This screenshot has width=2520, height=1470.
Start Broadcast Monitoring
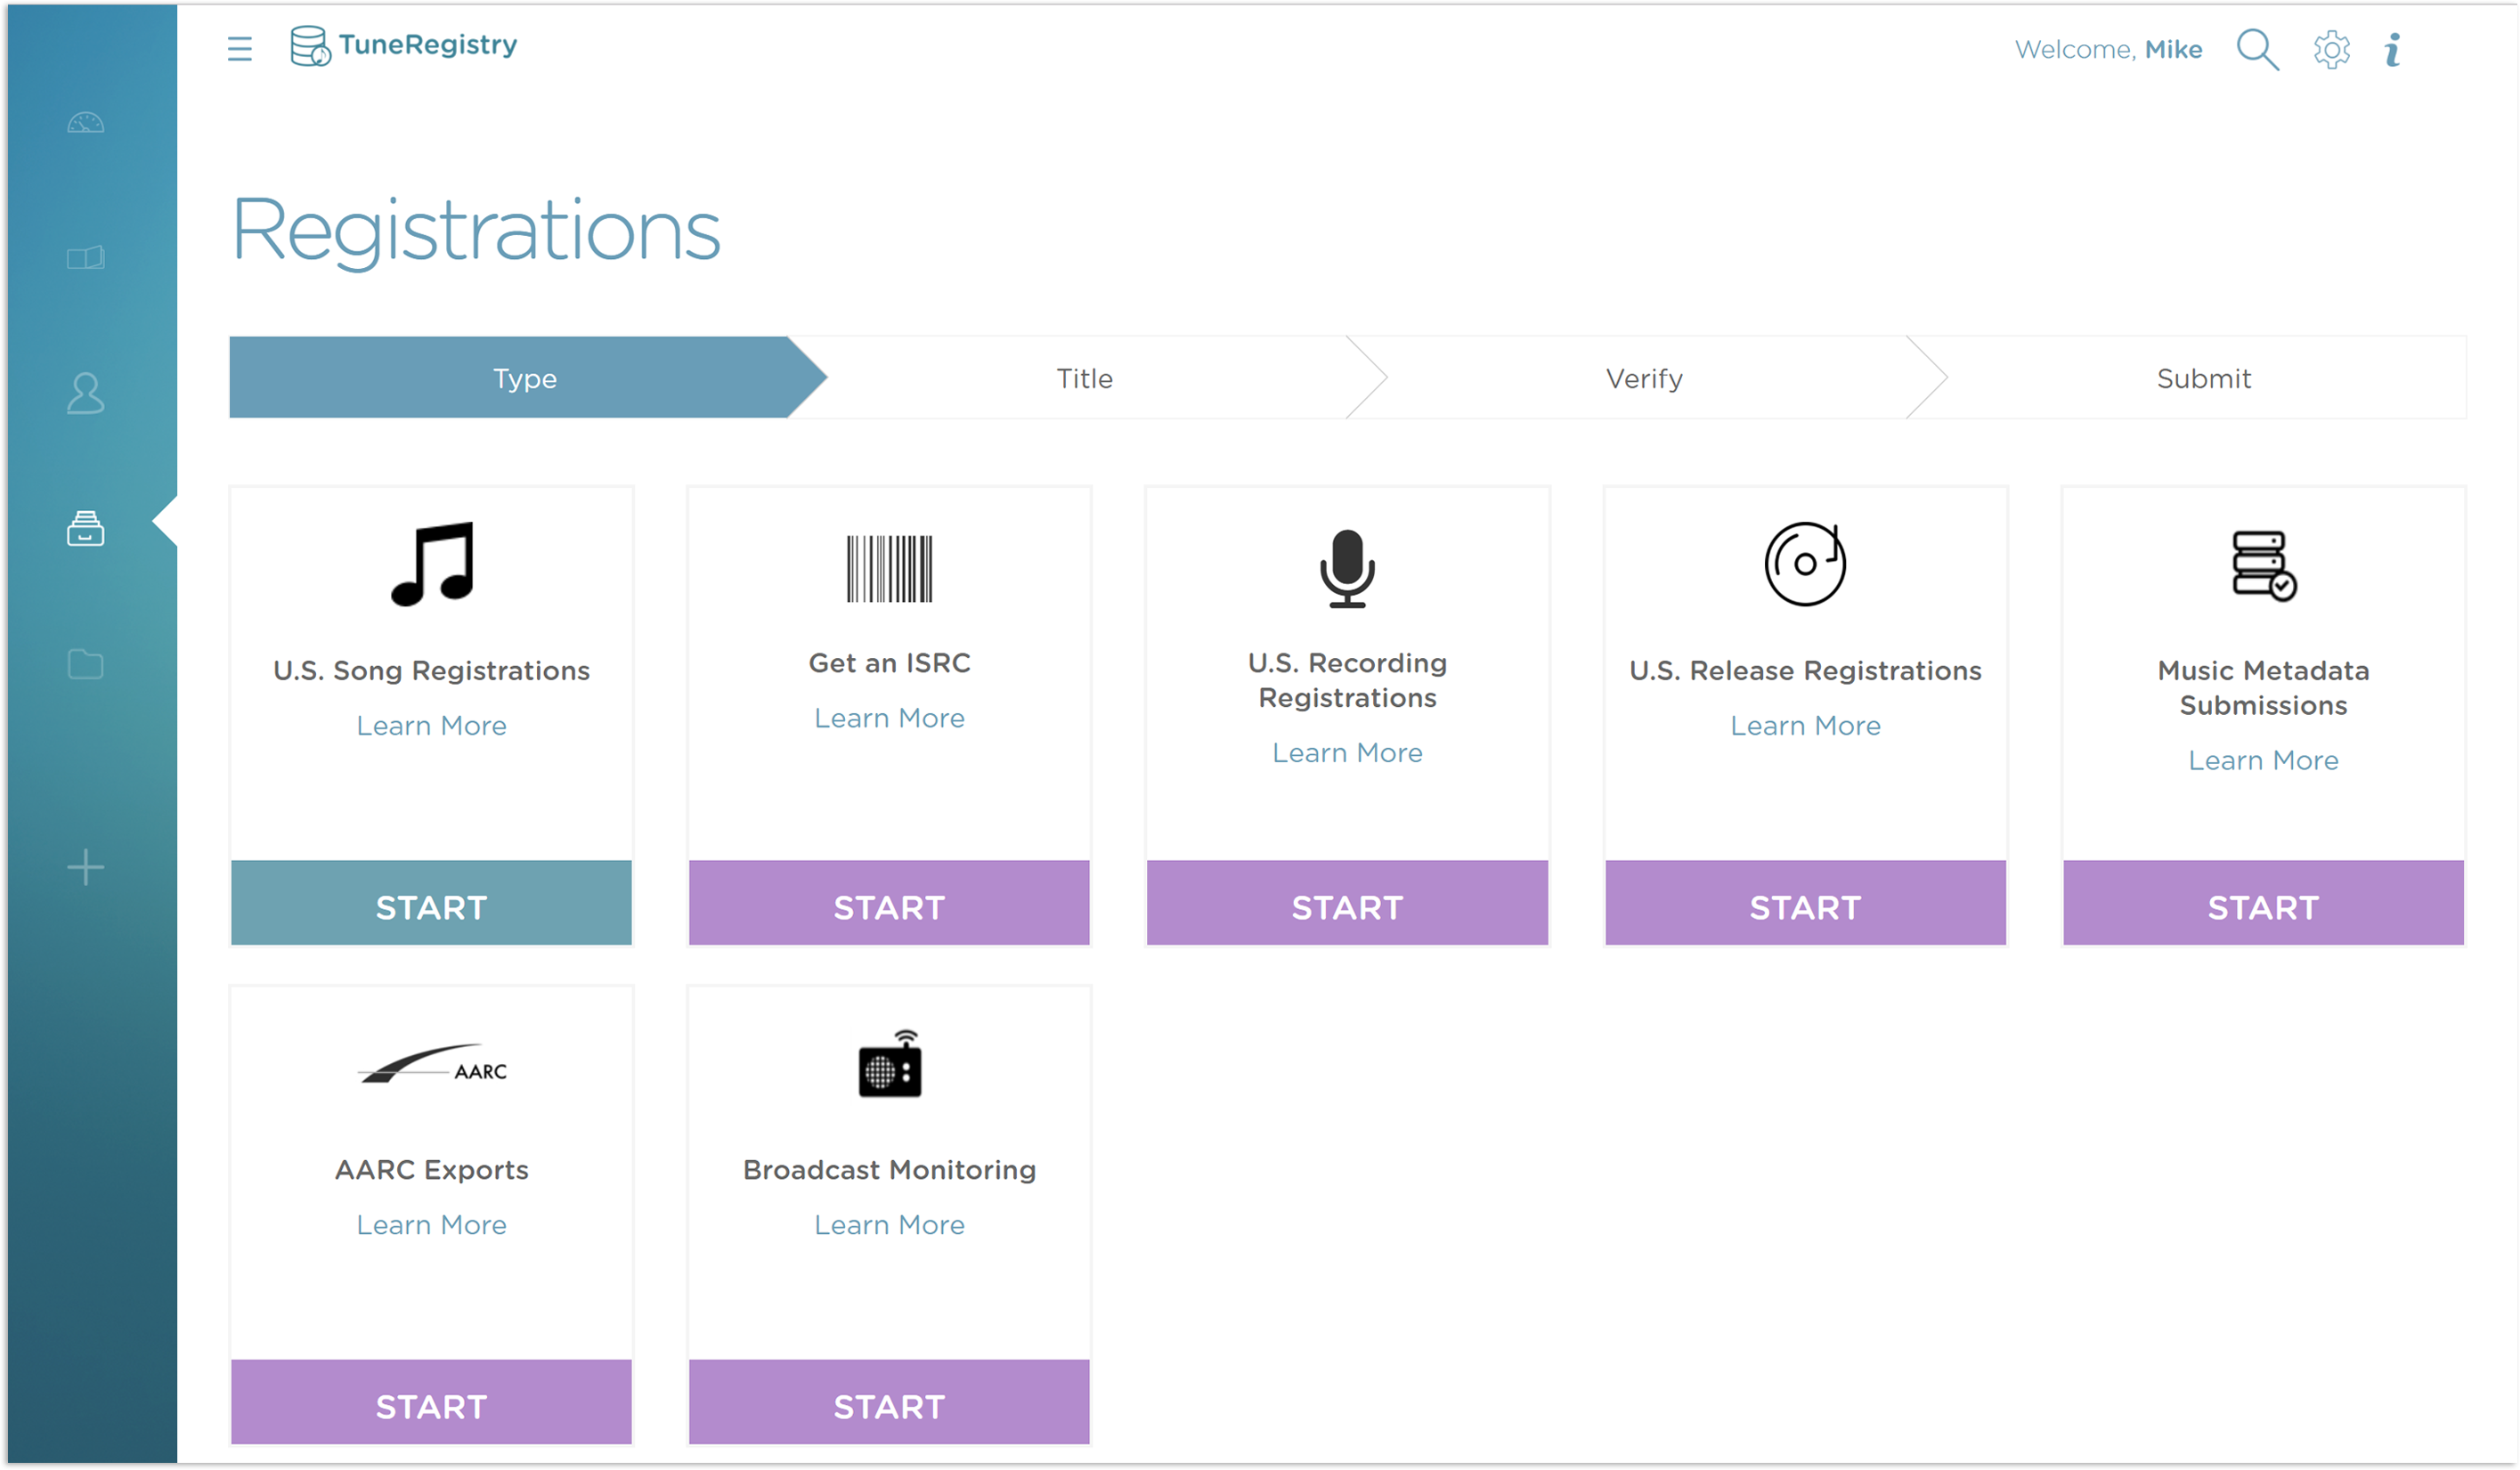click(889, 1402)
